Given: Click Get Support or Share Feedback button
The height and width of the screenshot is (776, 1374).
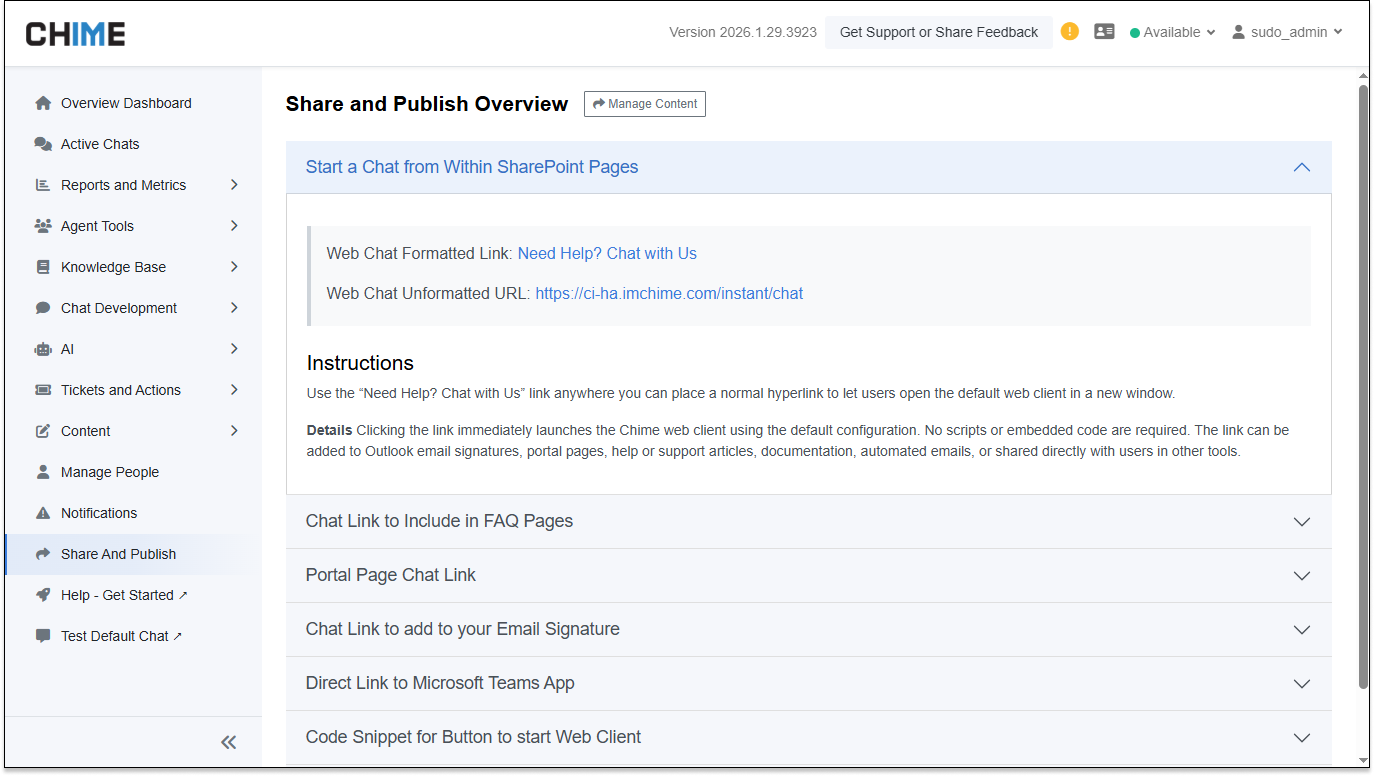Looking at the screenshot, I should tap(938, 32).
